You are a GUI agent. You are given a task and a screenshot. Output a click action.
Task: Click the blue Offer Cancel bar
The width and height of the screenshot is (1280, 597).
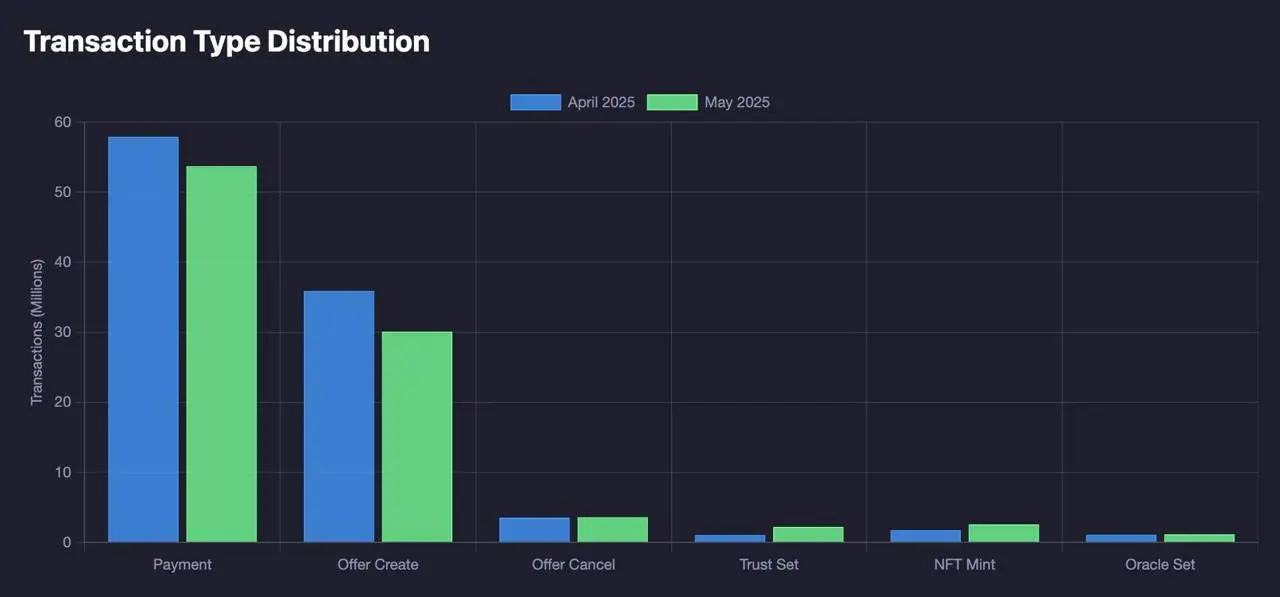click(x=534, y=530)
